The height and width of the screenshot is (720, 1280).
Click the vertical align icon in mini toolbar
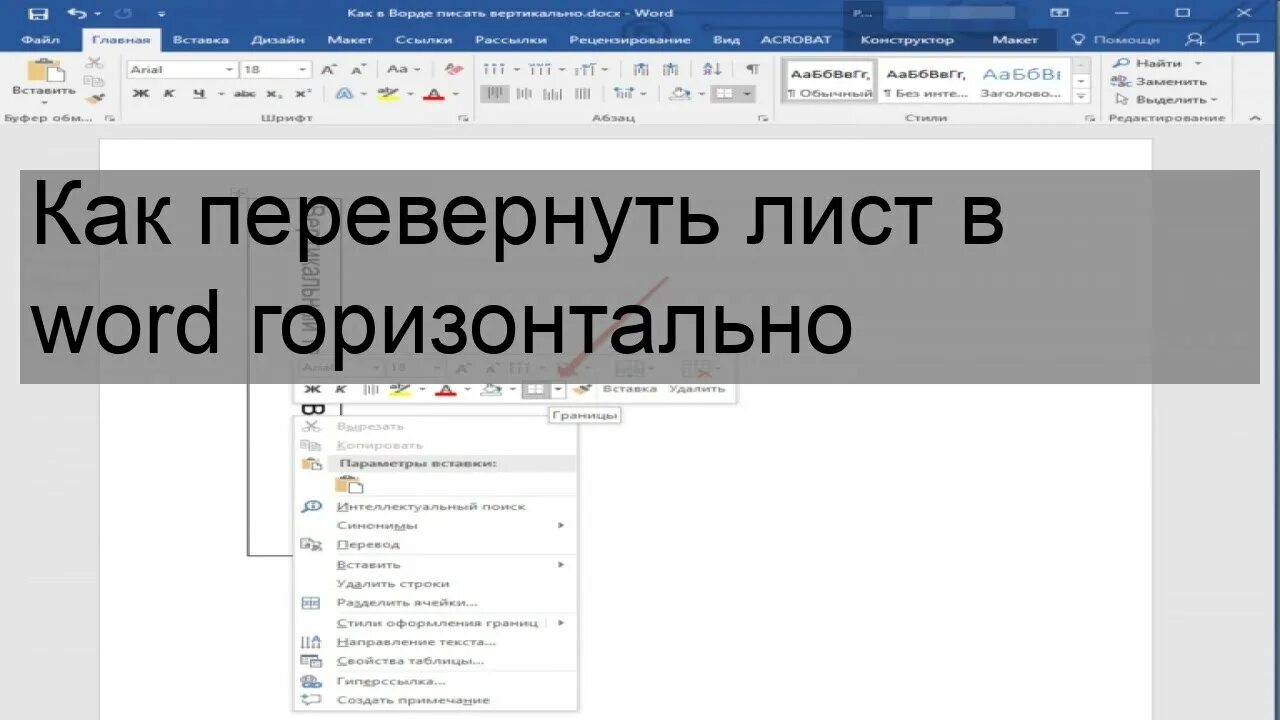click(371, 389)
